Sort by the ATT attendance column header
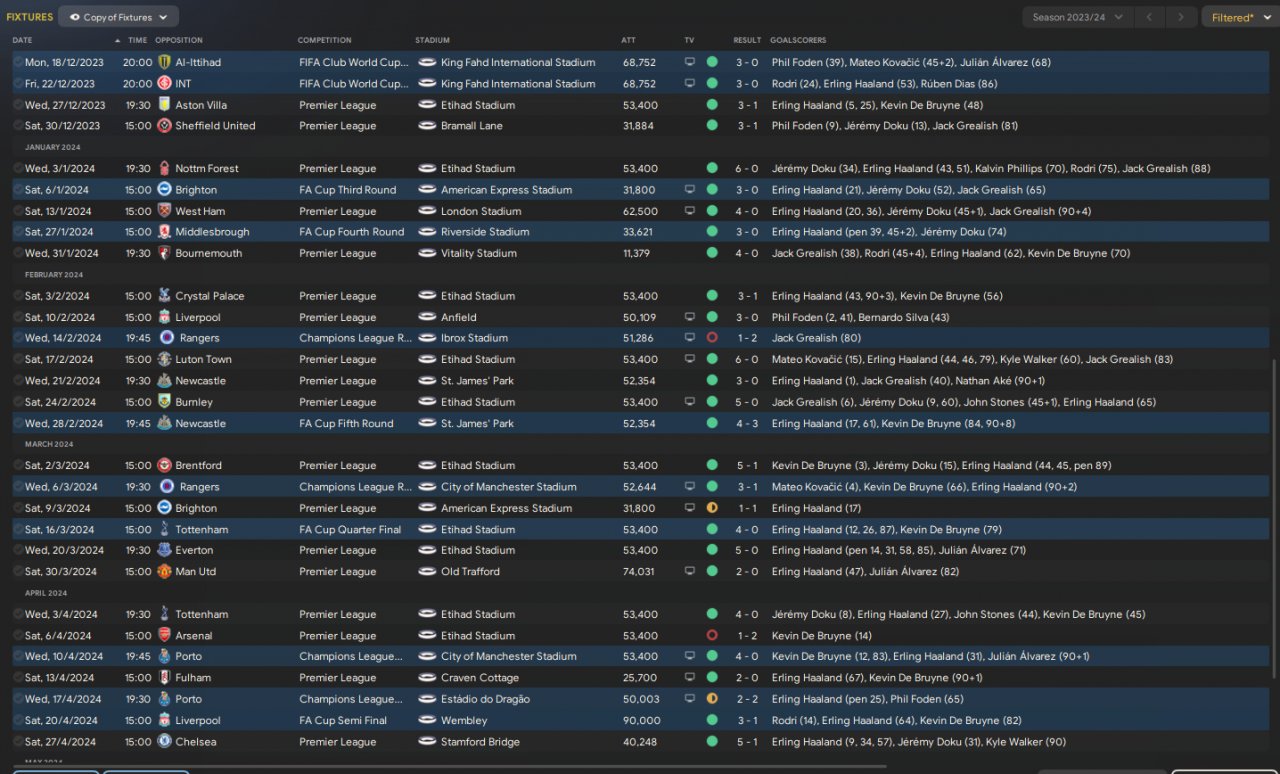This screenshot has width=1280, height=774. 628,40
